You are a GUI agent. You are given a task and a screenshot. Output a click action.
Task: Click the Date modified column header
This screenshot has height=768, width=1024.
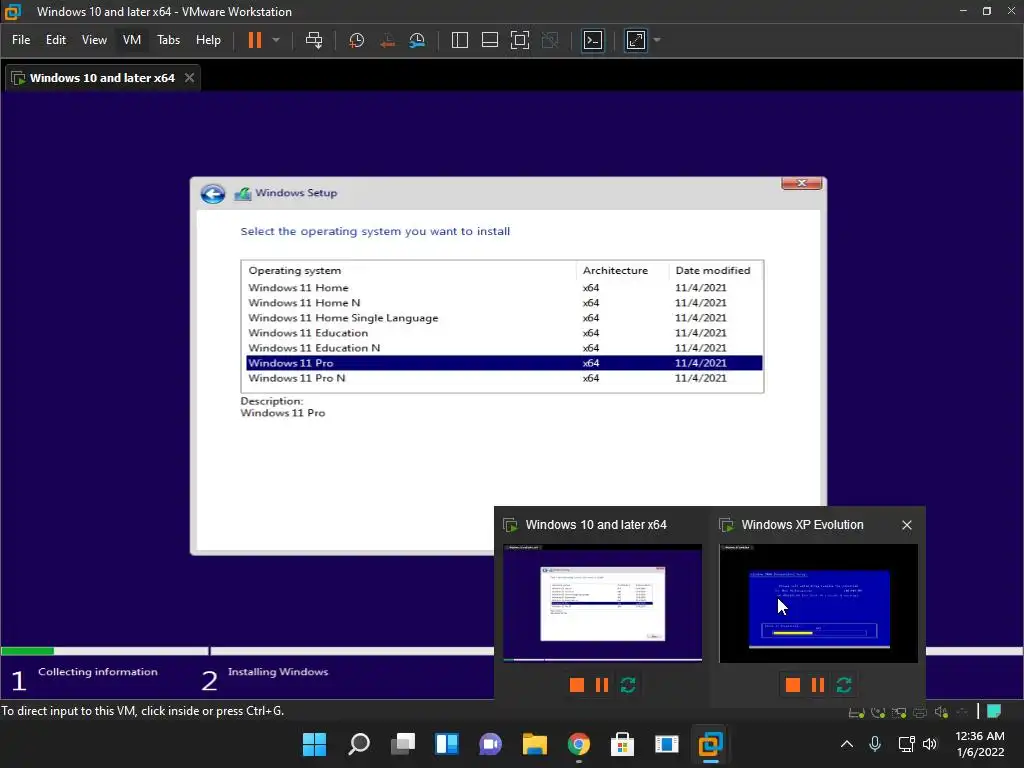[716, 270]
